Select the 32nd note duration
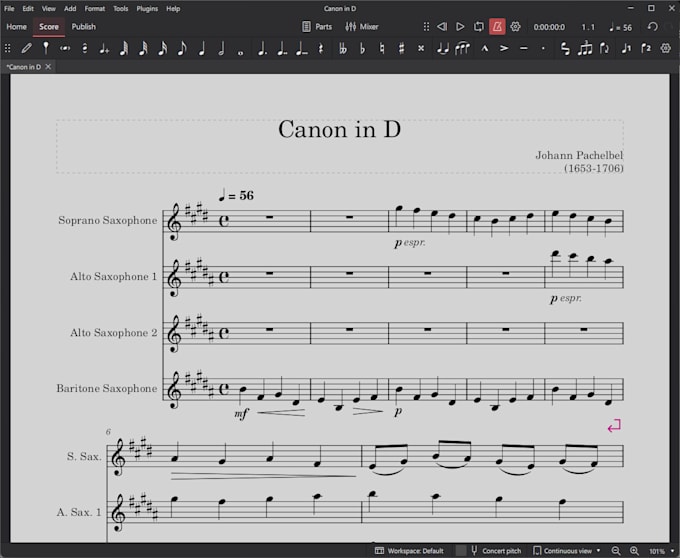 click(x=143, y=49)
